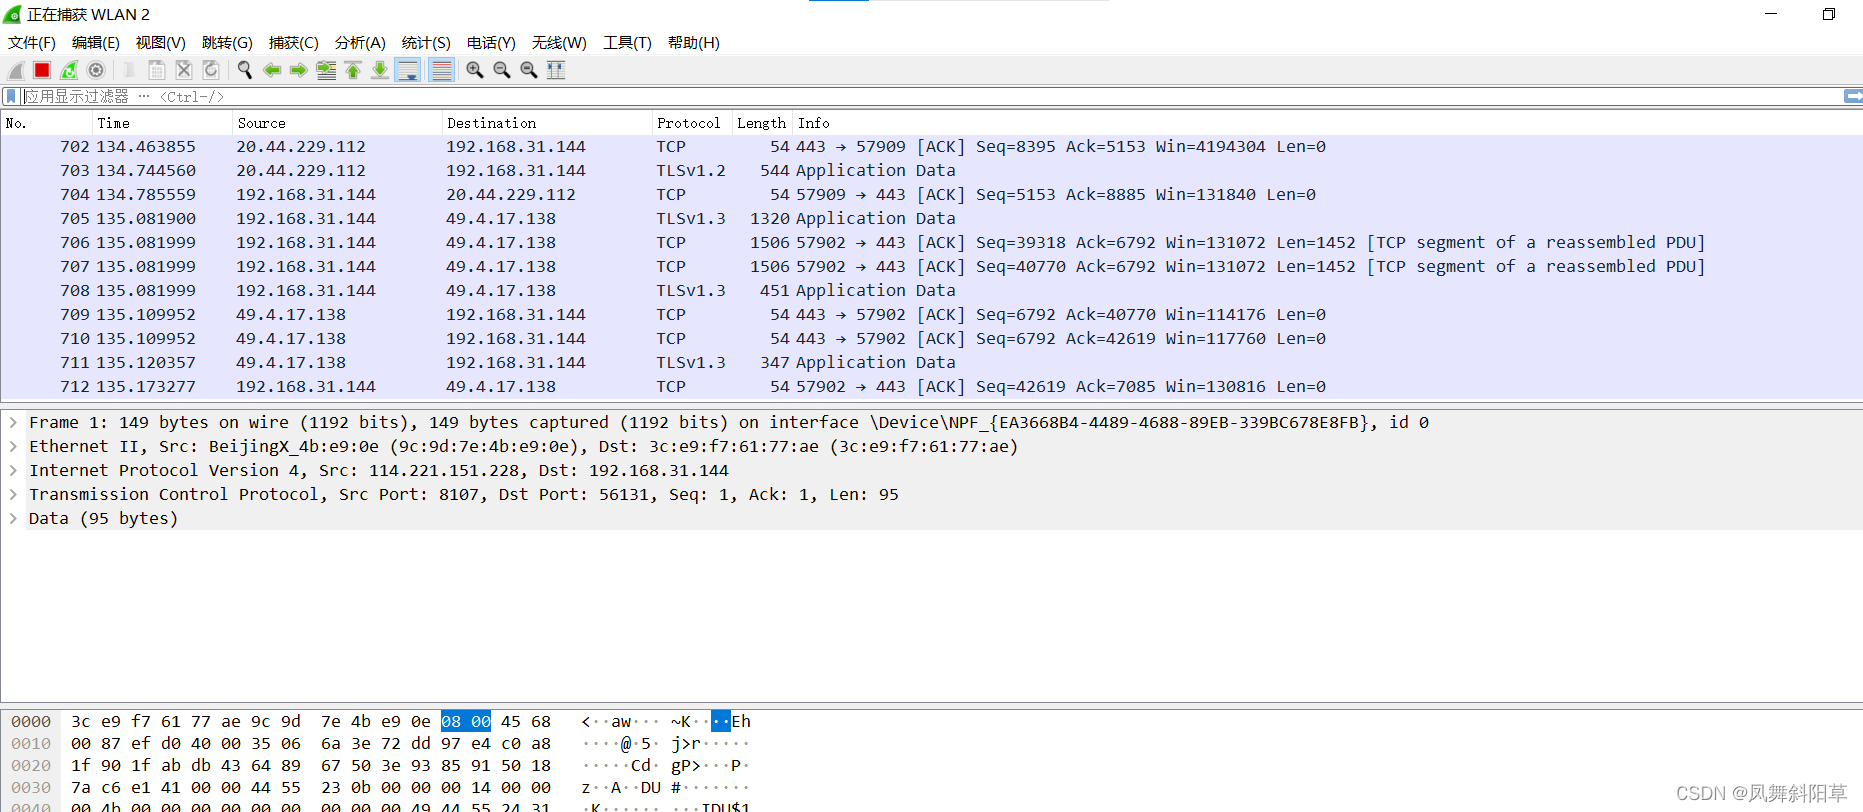
Task: Open the 捕获(C) menu
Action: (294, 42)
